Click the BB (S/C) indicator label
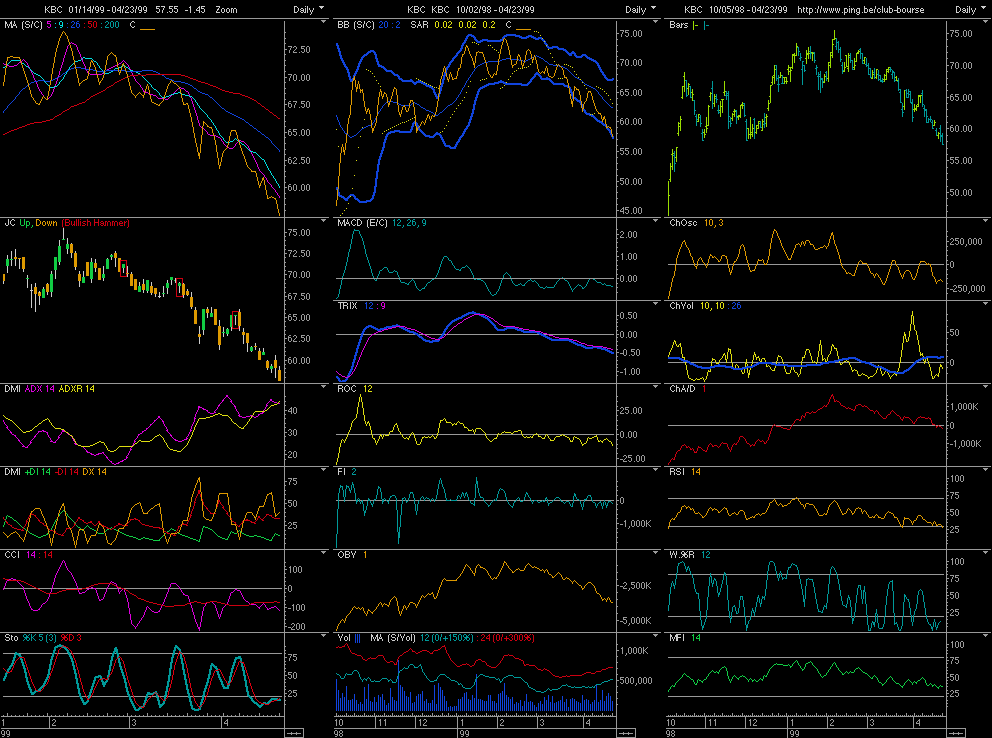Viewport: 992px width, 738px height. pyautogui.click(x=356, y=25)
